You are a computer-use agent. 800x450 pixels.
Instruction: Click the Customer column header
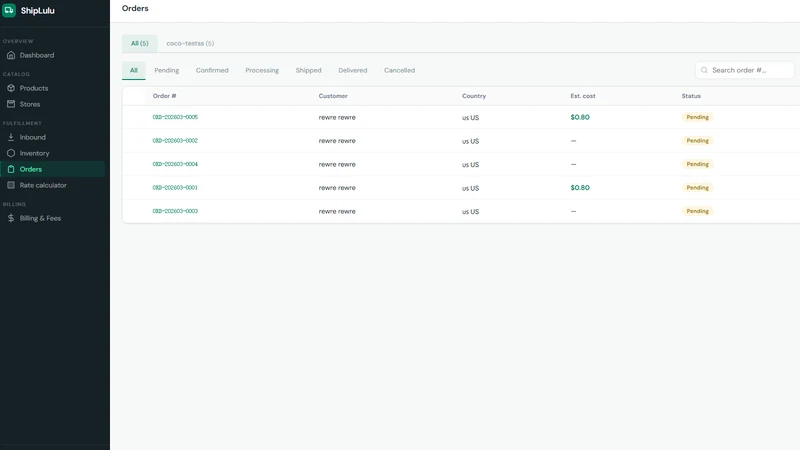(333, 96)
